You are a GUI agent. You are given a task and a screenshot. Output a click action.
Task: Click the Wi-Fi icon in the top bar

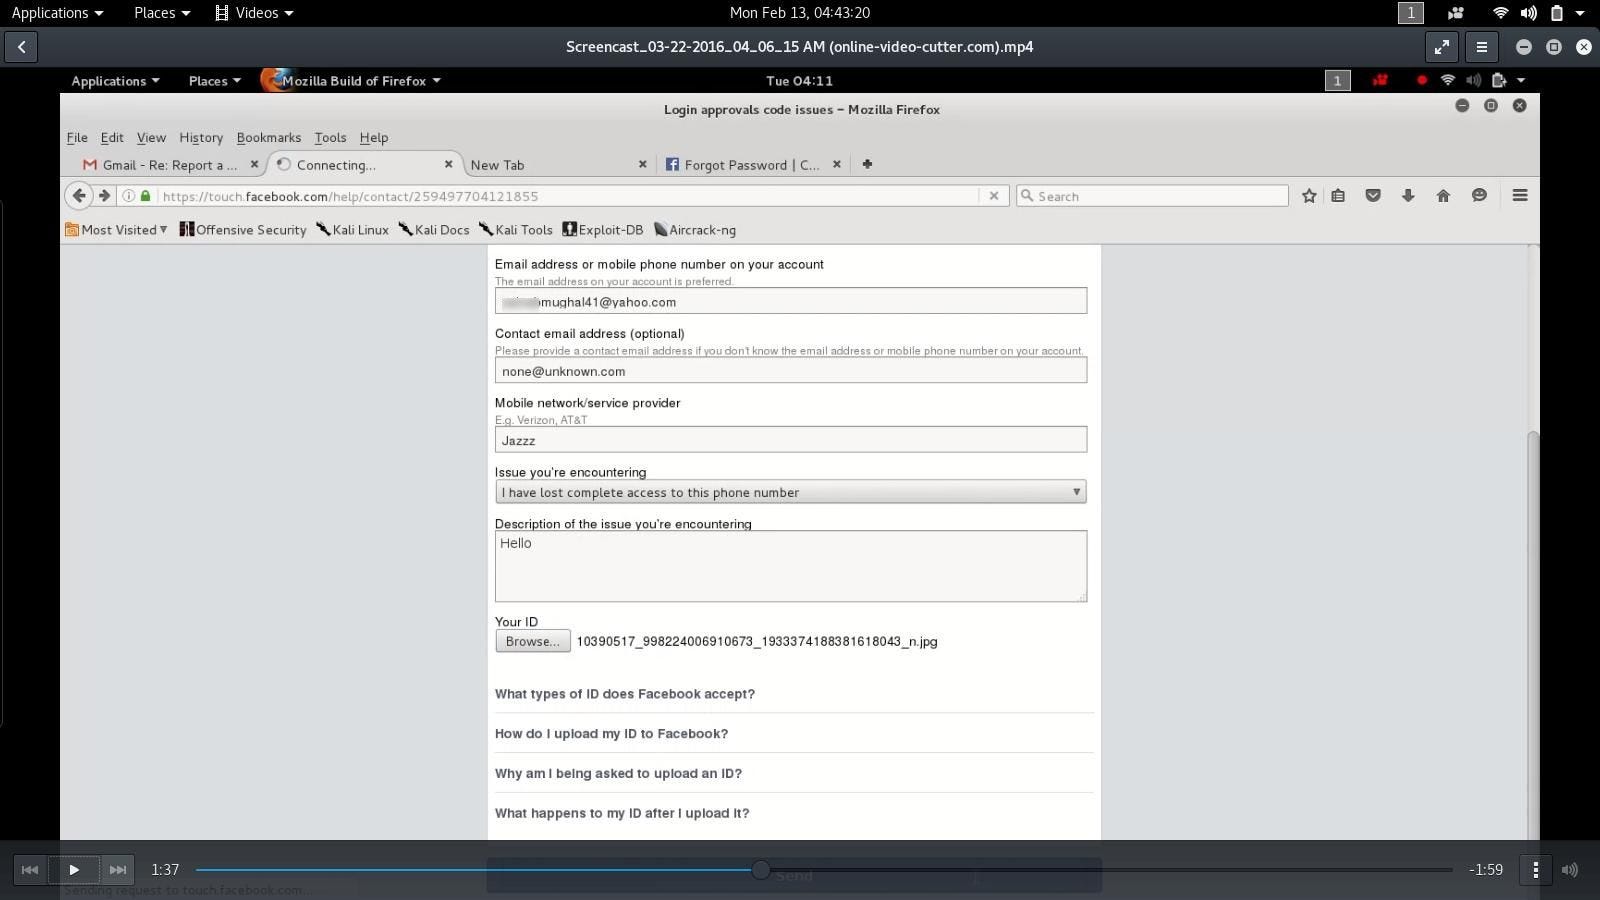click(x=1500, y=13)
